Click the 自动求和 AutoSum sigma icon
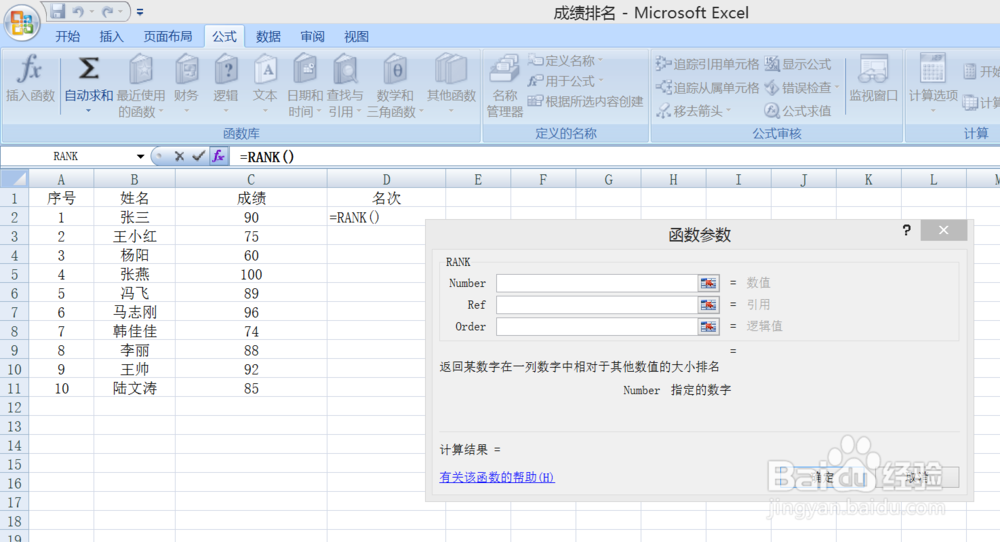Screen dimensions: 1000x542 89,69
